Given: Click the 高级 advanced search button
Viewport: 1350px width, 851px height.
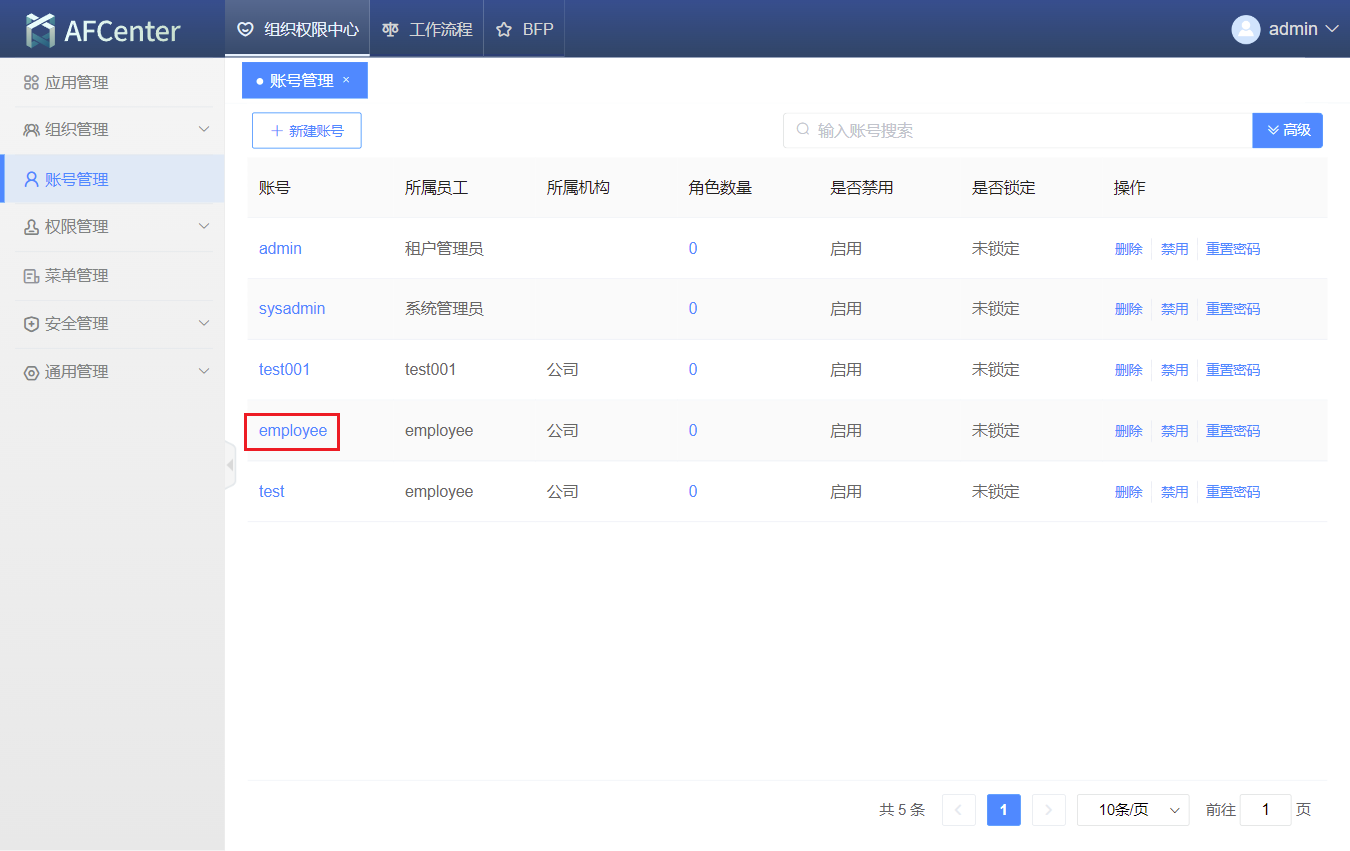Looking at the screenshot, I should click(x=1287, y=130).
